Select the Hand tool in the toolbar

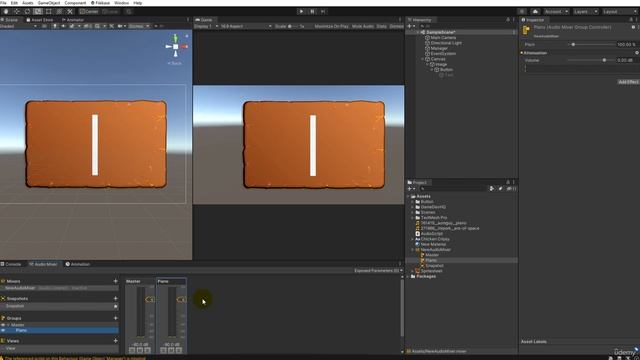pos(6,11)
